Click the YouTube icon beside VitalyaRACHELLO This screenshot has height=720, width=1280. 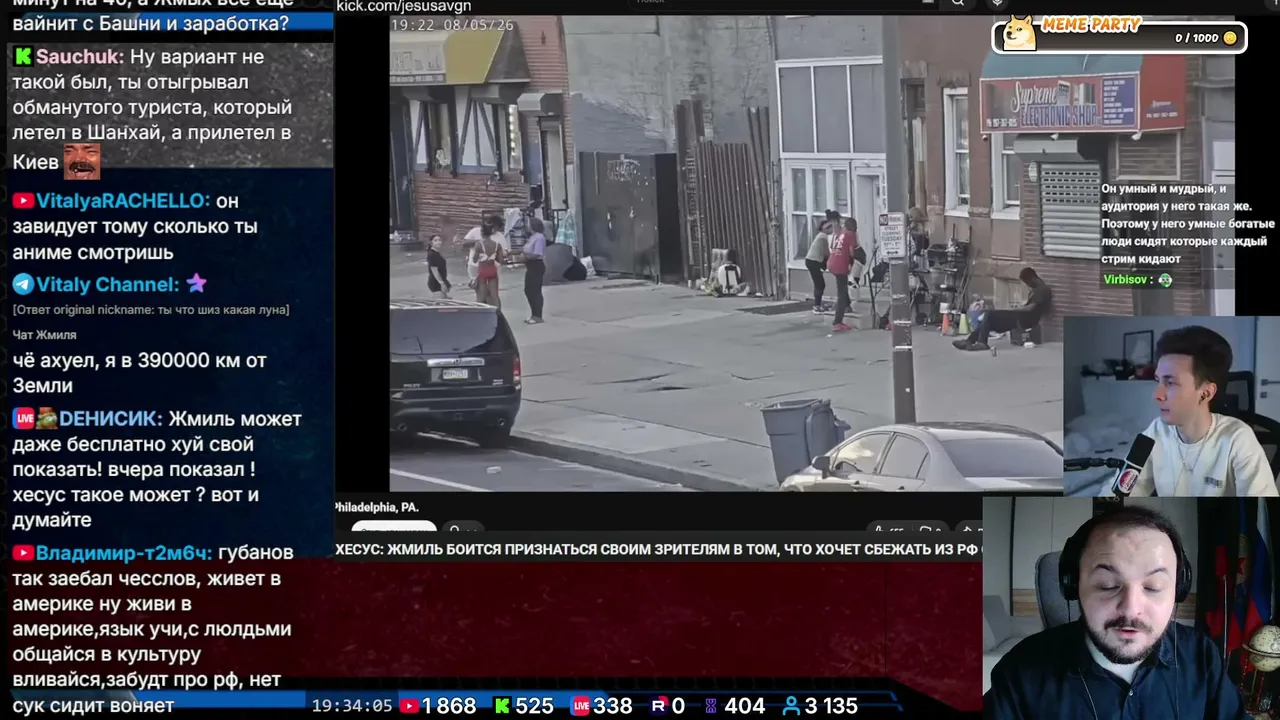(x=23, y=201)
